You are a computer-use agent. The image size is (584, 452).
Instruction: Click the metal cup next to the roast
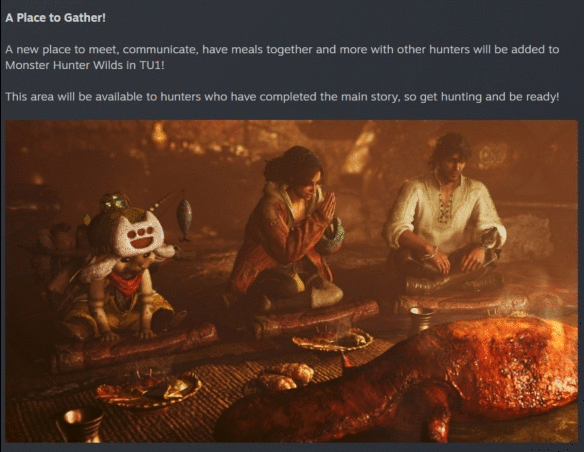pyautogui.click(x=421, y=318)
